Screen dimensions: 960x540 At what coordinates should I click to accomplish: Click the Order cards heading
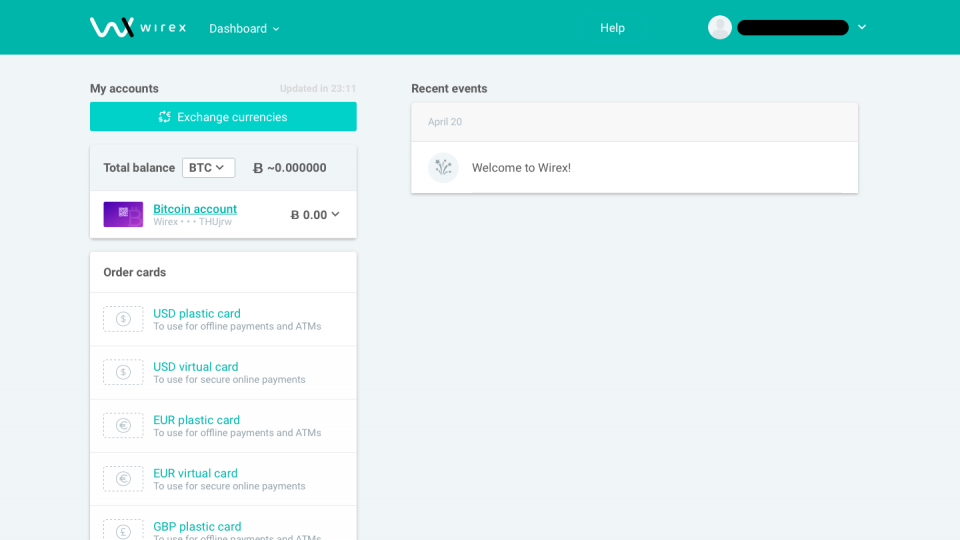[x=135, y=272]
